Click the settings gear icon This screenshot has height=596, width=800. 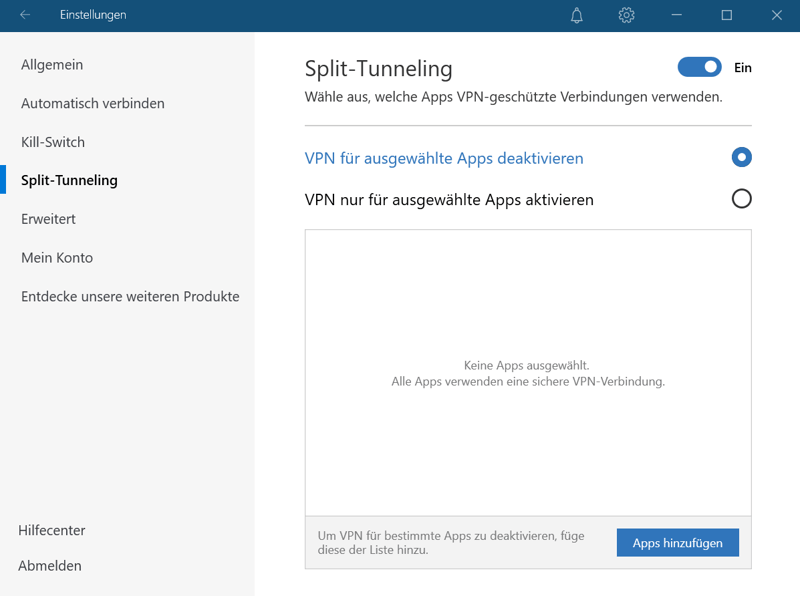tap(627, 15)
